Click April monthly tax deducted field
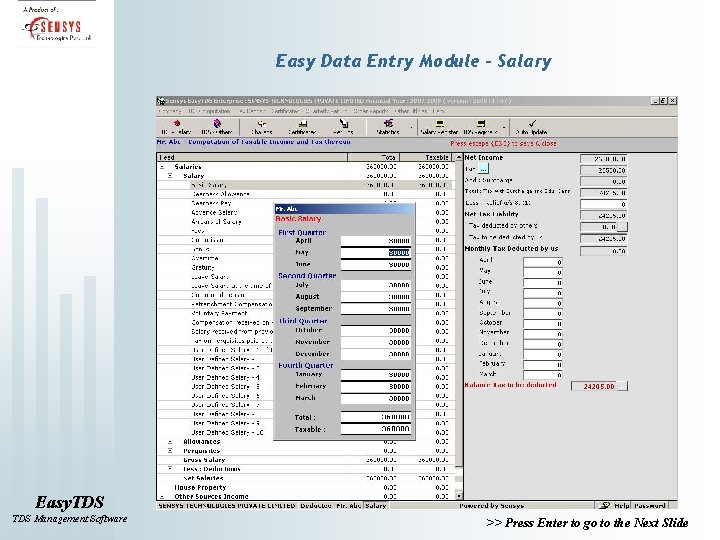The image size is (720, 540). coord(543,262)
